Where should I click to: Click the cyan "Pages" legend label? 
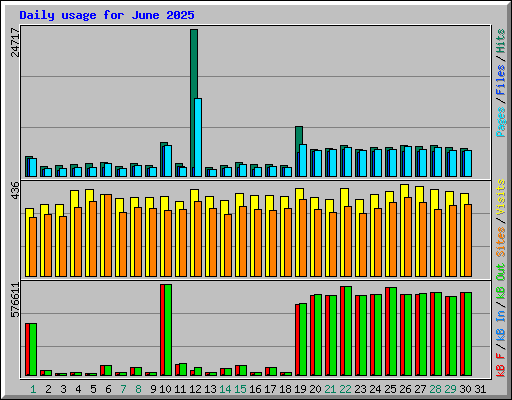tap(501, 122)
